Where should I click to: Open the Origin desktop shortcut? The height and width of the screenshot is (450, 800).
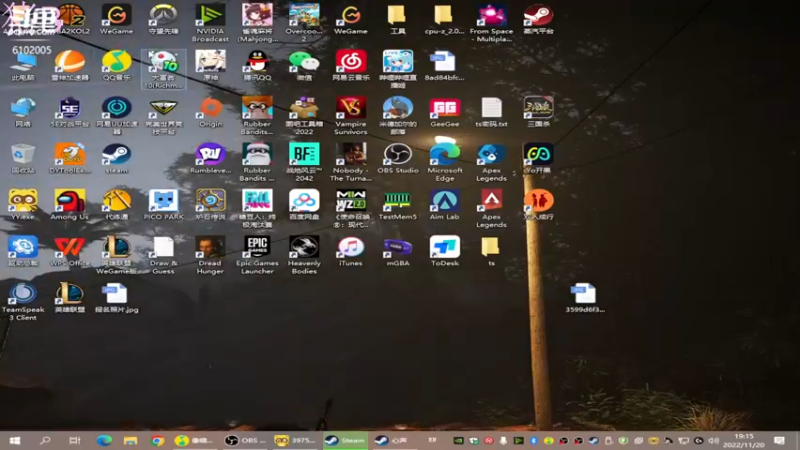click(x=210, y=112)
